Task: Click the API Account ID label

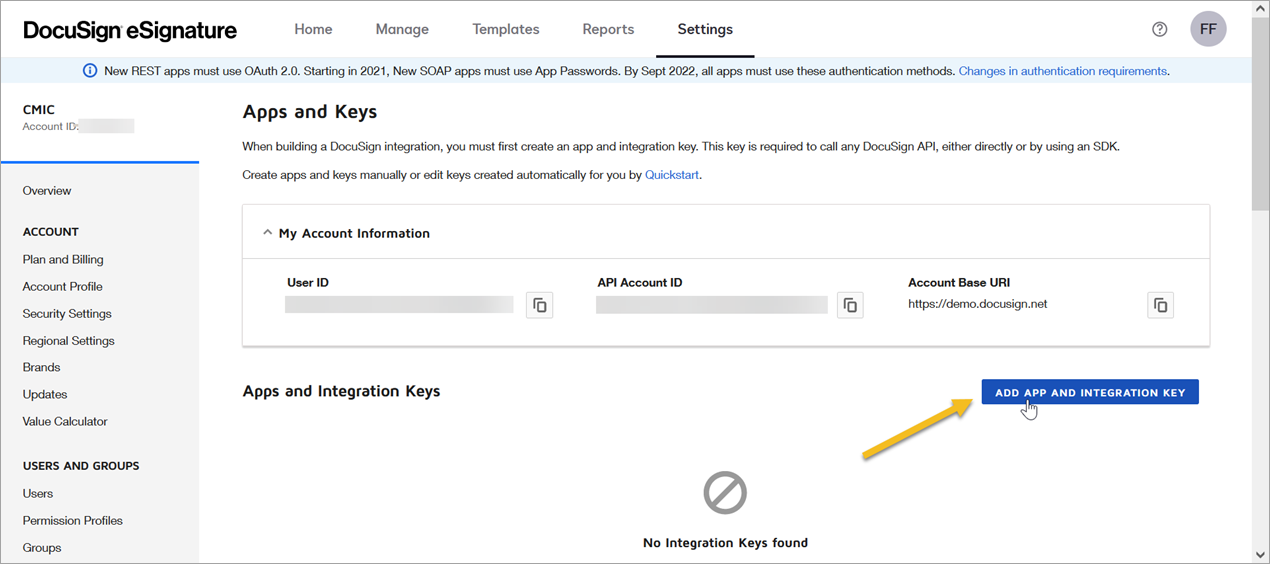Action: (x=640, y=283)
